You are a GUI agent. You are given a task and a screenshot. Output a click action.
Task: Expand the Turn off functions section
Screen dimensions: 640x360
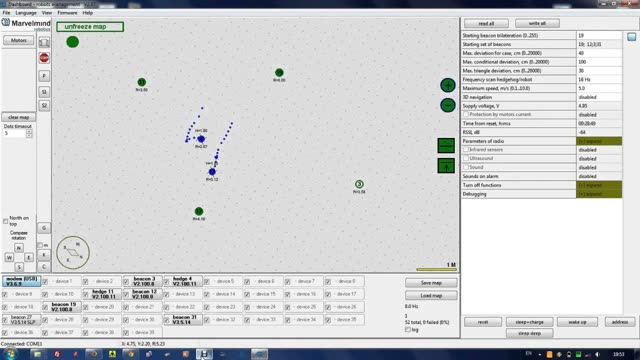(599, 185)
